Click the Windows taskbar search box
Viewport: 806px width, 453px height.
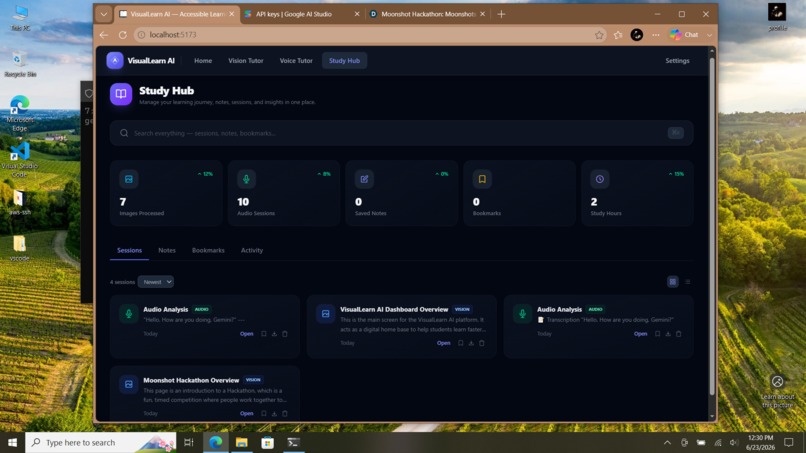[x=101, y=442]
